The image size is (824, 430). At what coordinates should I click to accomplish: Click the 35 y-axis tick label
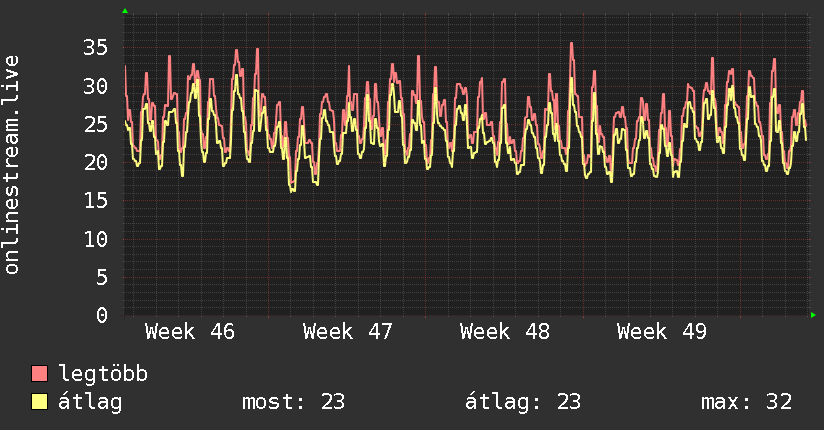click(x=95, y=47)
